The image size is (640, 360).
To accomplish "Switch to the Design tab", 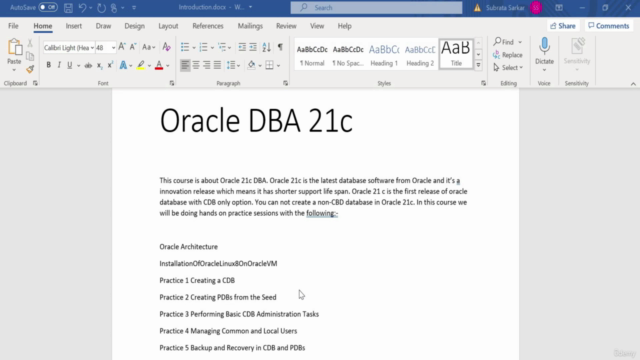I will [x=134, y=26].
